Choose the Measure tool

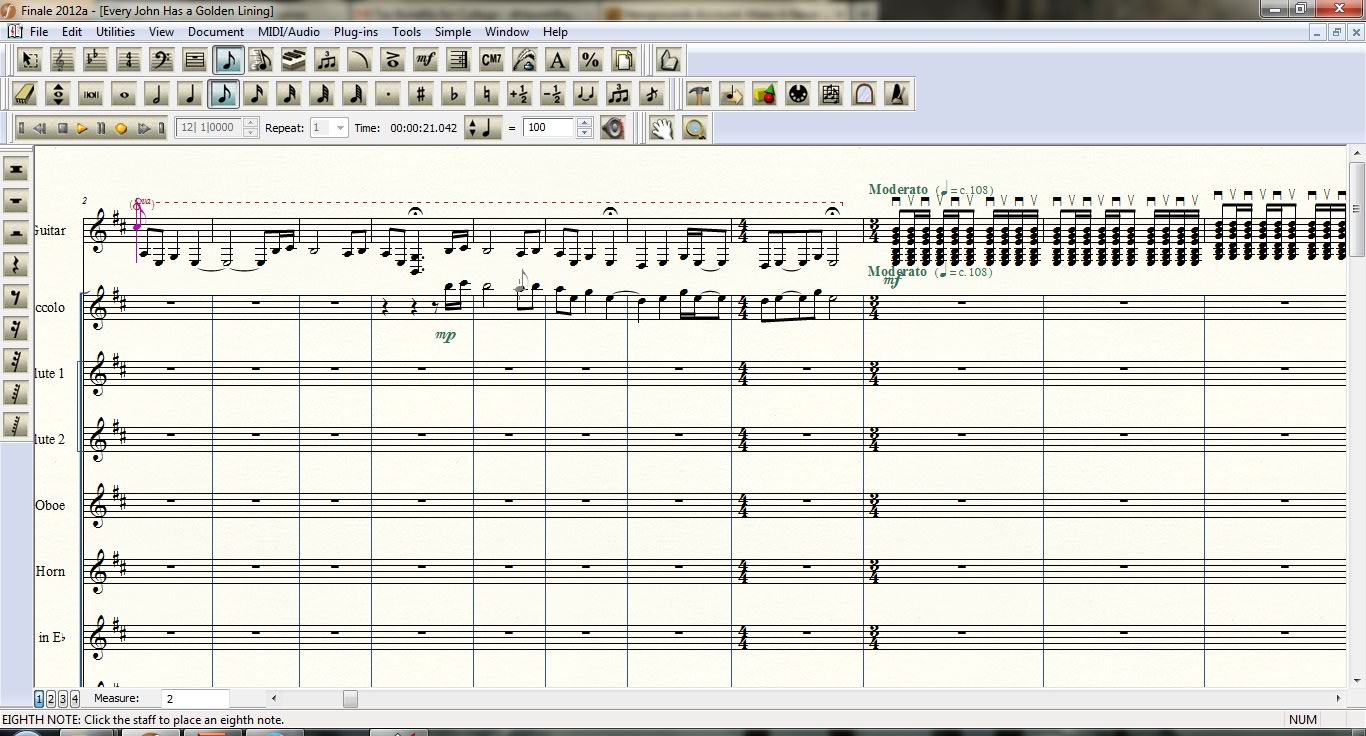tap(194, 60)
